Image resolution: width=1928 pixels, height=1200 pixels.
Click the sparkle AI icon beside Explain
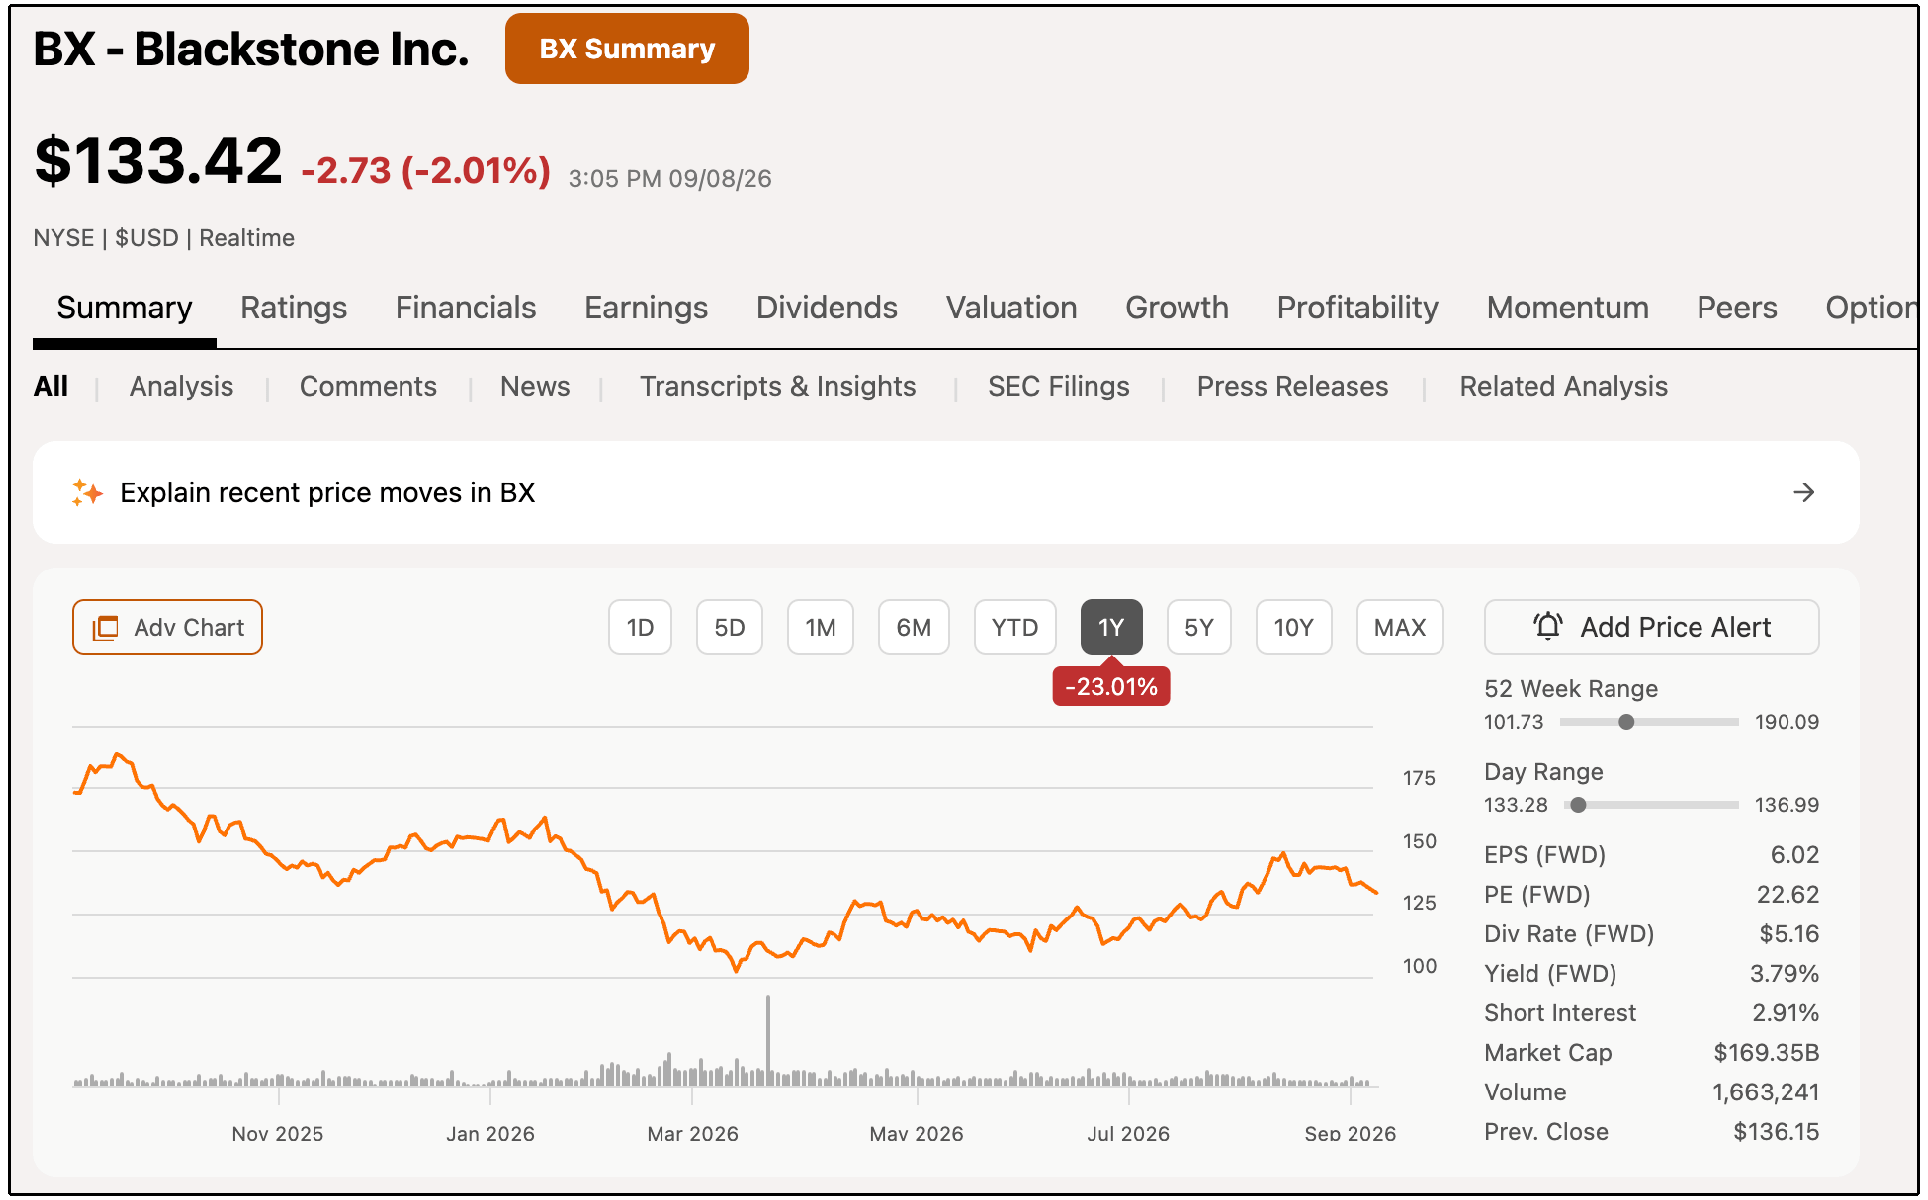point(87,492)
